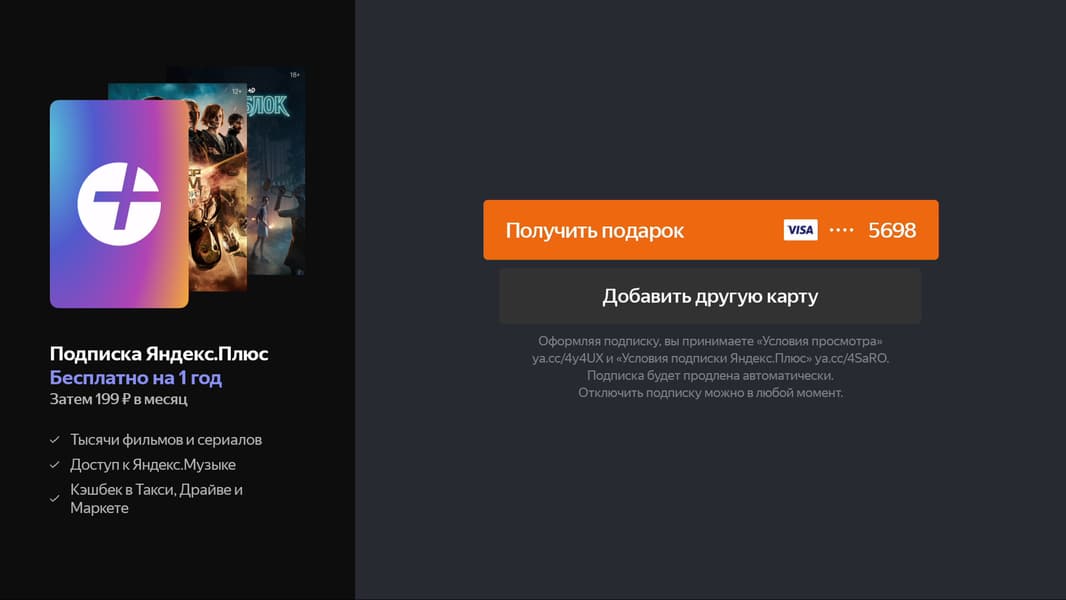Click the VISA card logo

(800, 230)
